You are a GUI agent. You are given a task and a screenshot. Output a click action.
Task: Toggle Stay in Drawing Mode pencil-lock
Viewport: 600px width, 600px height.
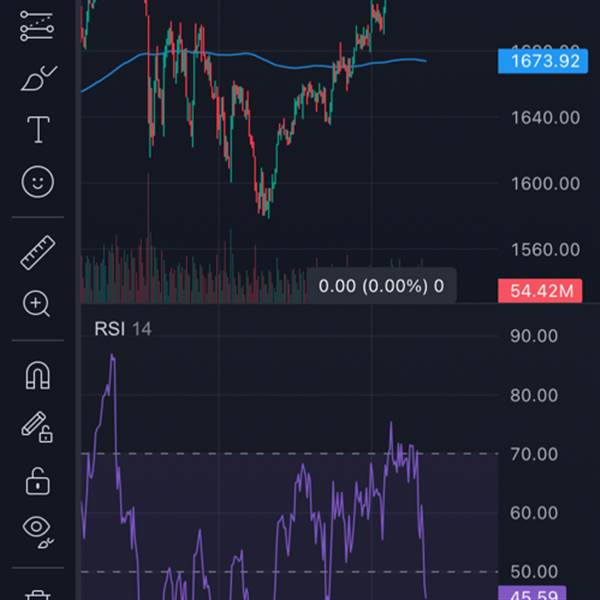coord(38,427)
